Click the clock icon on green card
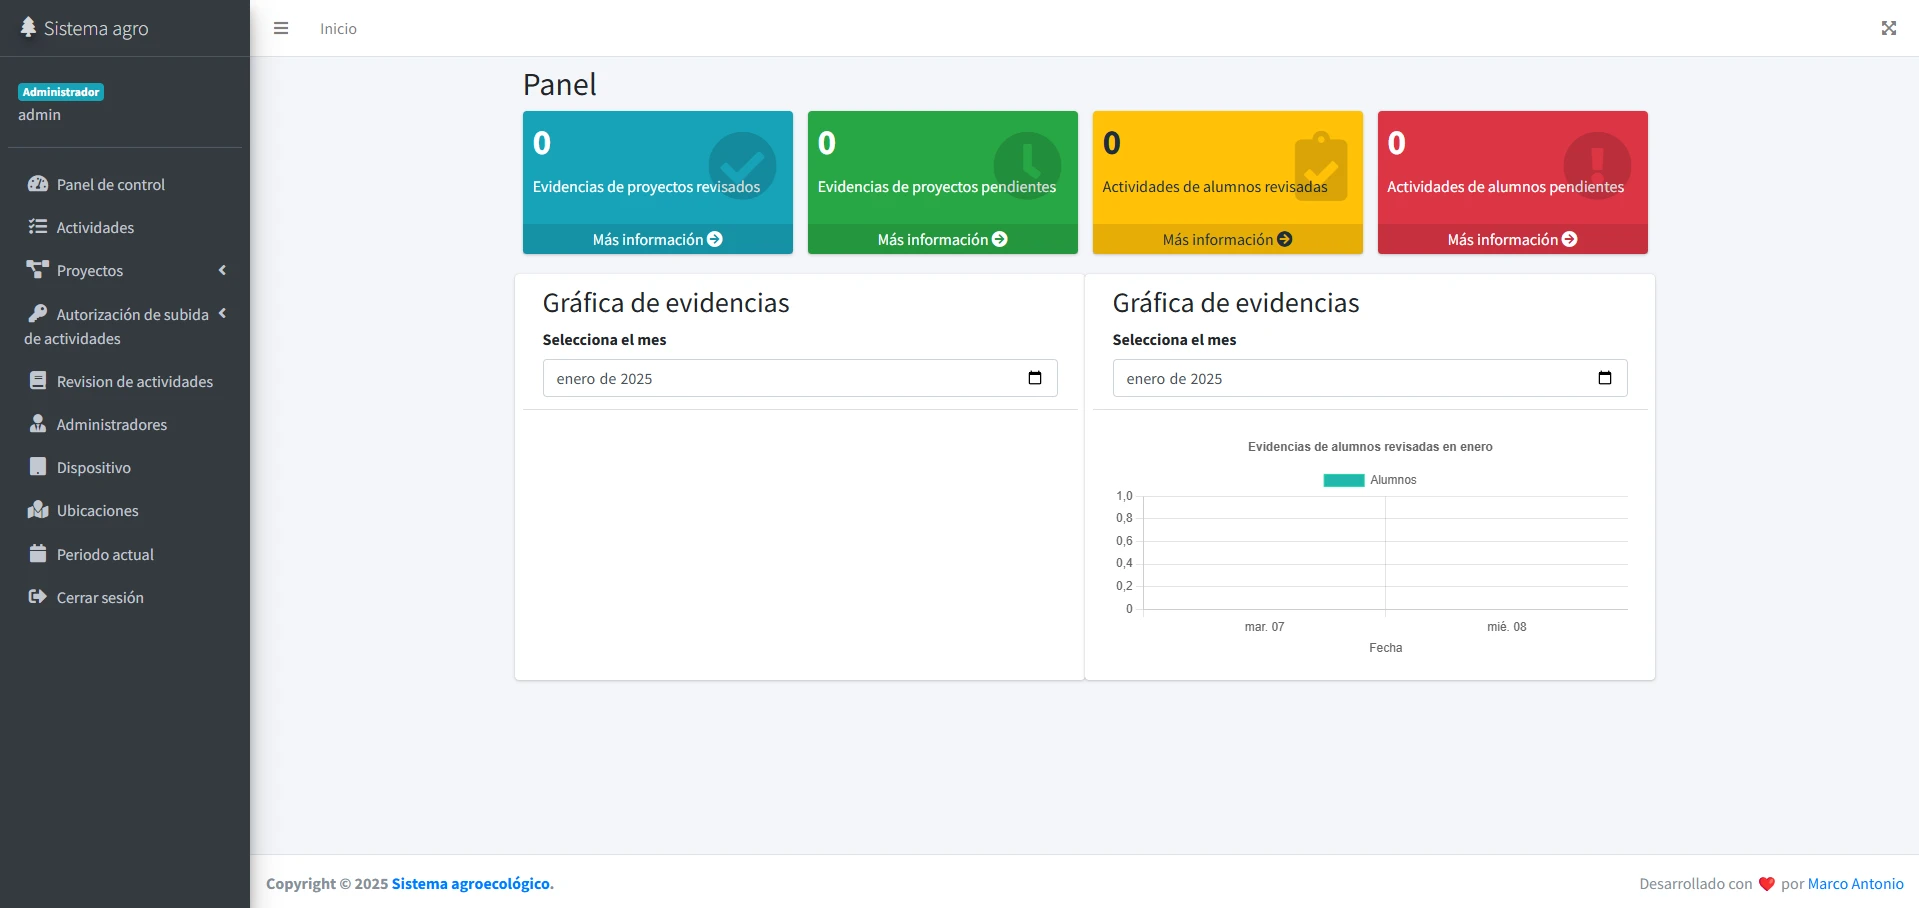 pyautogui.click(x=1027, y=166)
